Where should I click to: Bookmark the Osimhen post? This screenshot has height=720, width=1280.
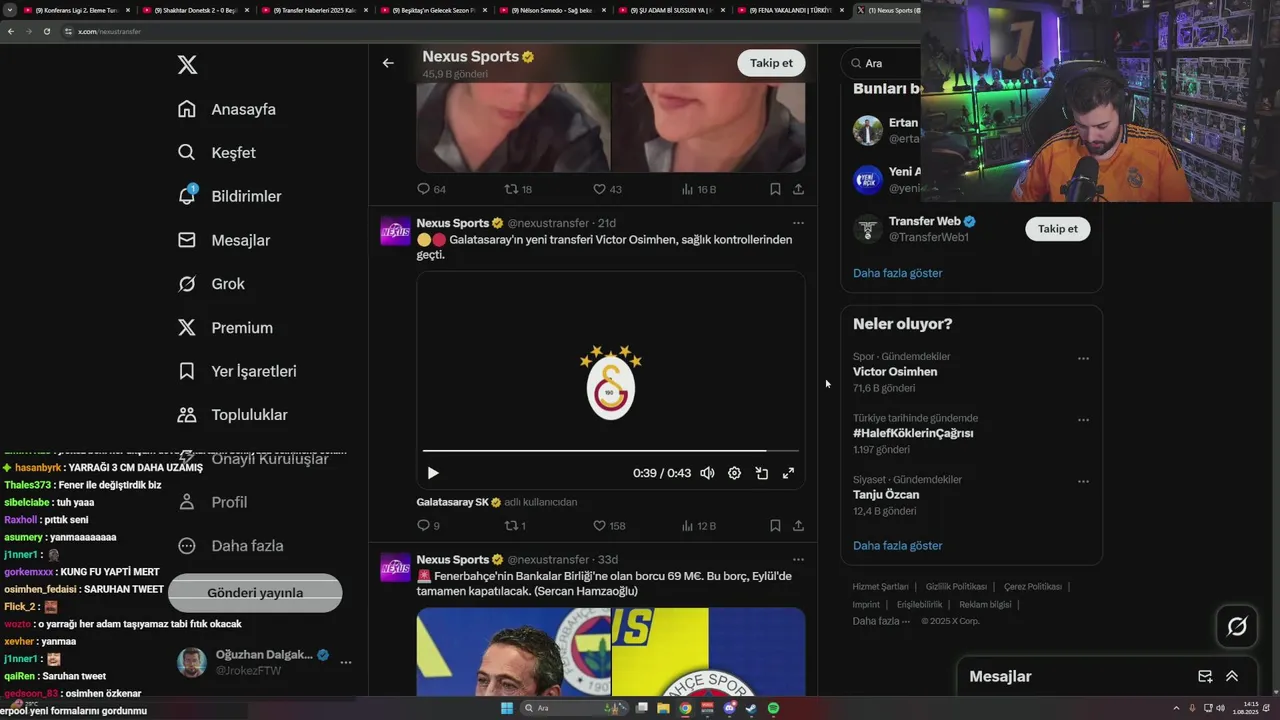[775, 526]
